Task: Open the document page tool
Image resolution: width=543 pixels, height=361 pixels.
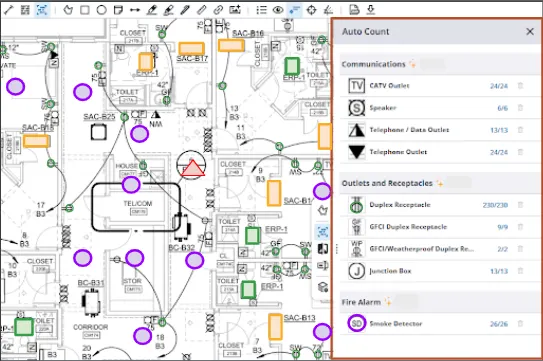Action: (354, 10)
